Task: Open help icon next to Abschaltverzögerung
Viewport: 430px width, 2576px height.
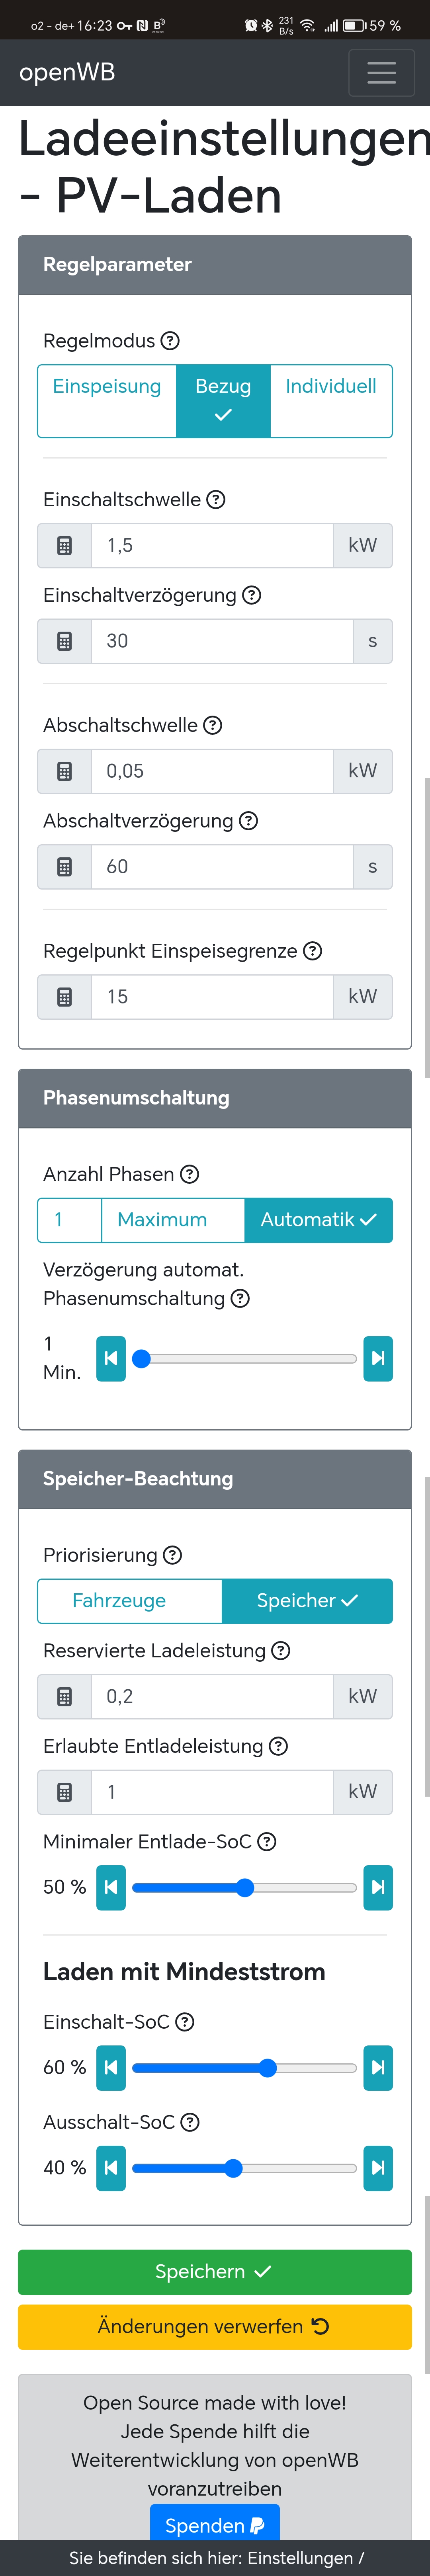Action: click(249, 821)
